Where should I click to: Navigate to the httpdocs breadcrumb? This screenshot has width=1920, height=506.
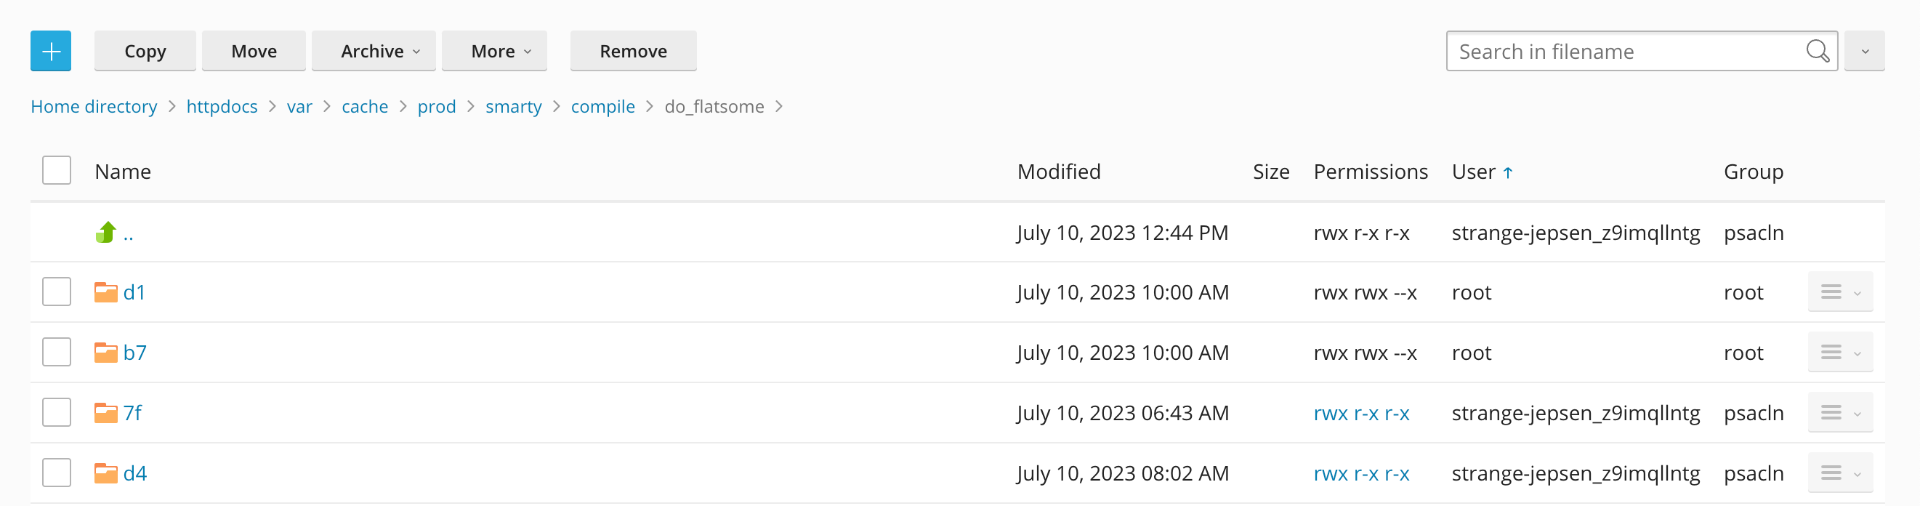(222, 107)
